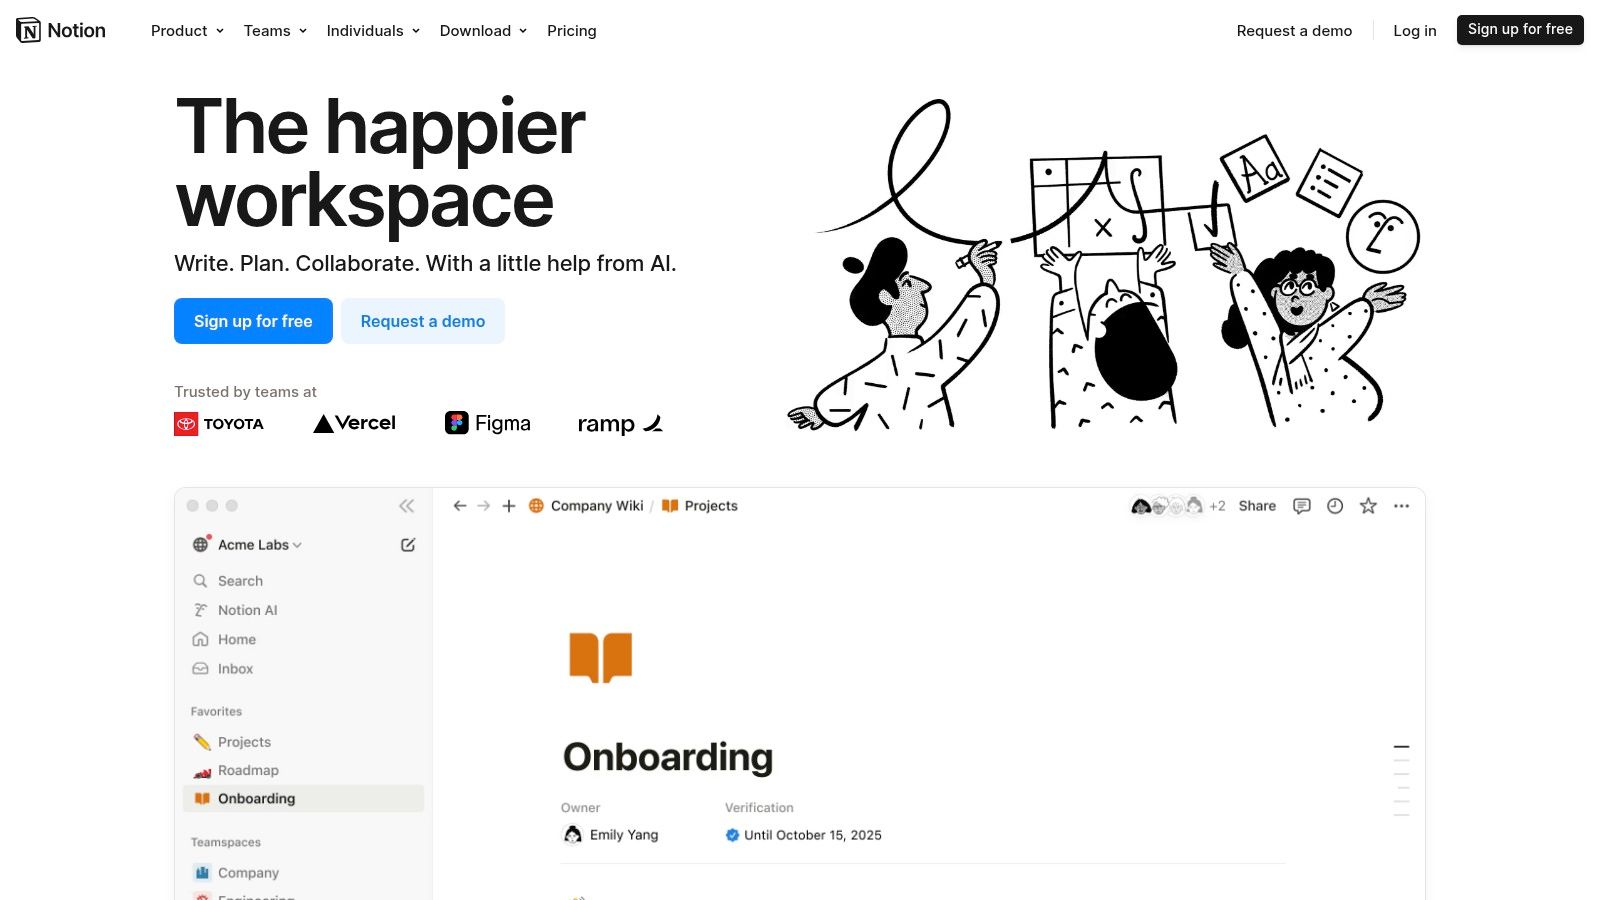Click Search in the sidebar
The image size is (1600, 900).
tap(240, 581)
